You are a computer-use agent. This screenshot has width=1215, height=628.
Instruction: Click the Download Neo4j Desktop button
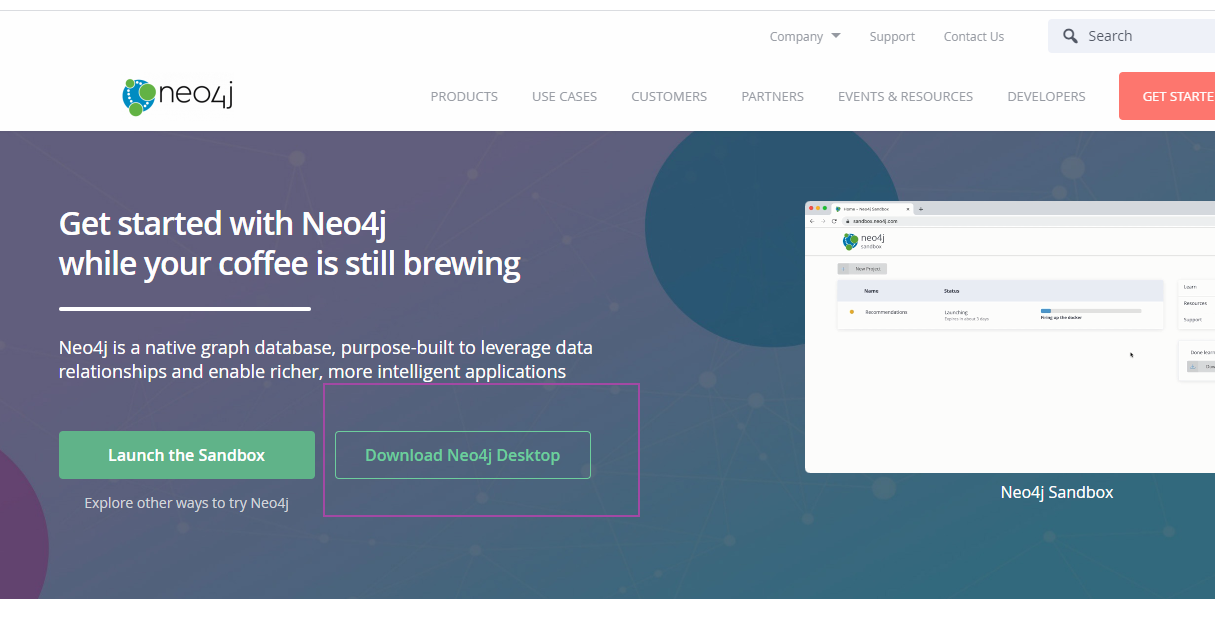click(x=462, y=455)
